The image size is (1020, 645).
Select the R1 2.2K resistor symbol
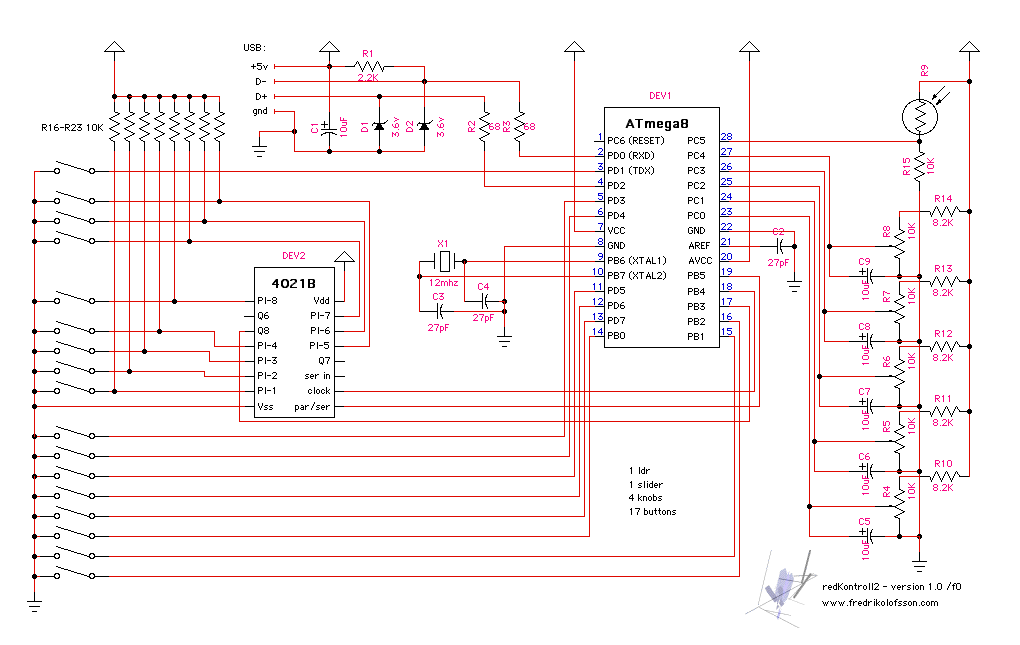pos(367,66)
